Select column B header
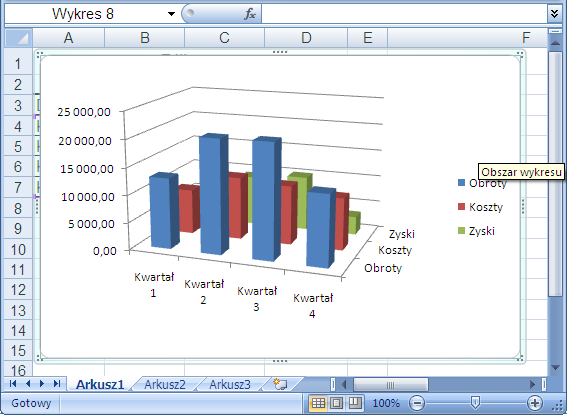Viewport: 567px width, 415px height. 145,38
